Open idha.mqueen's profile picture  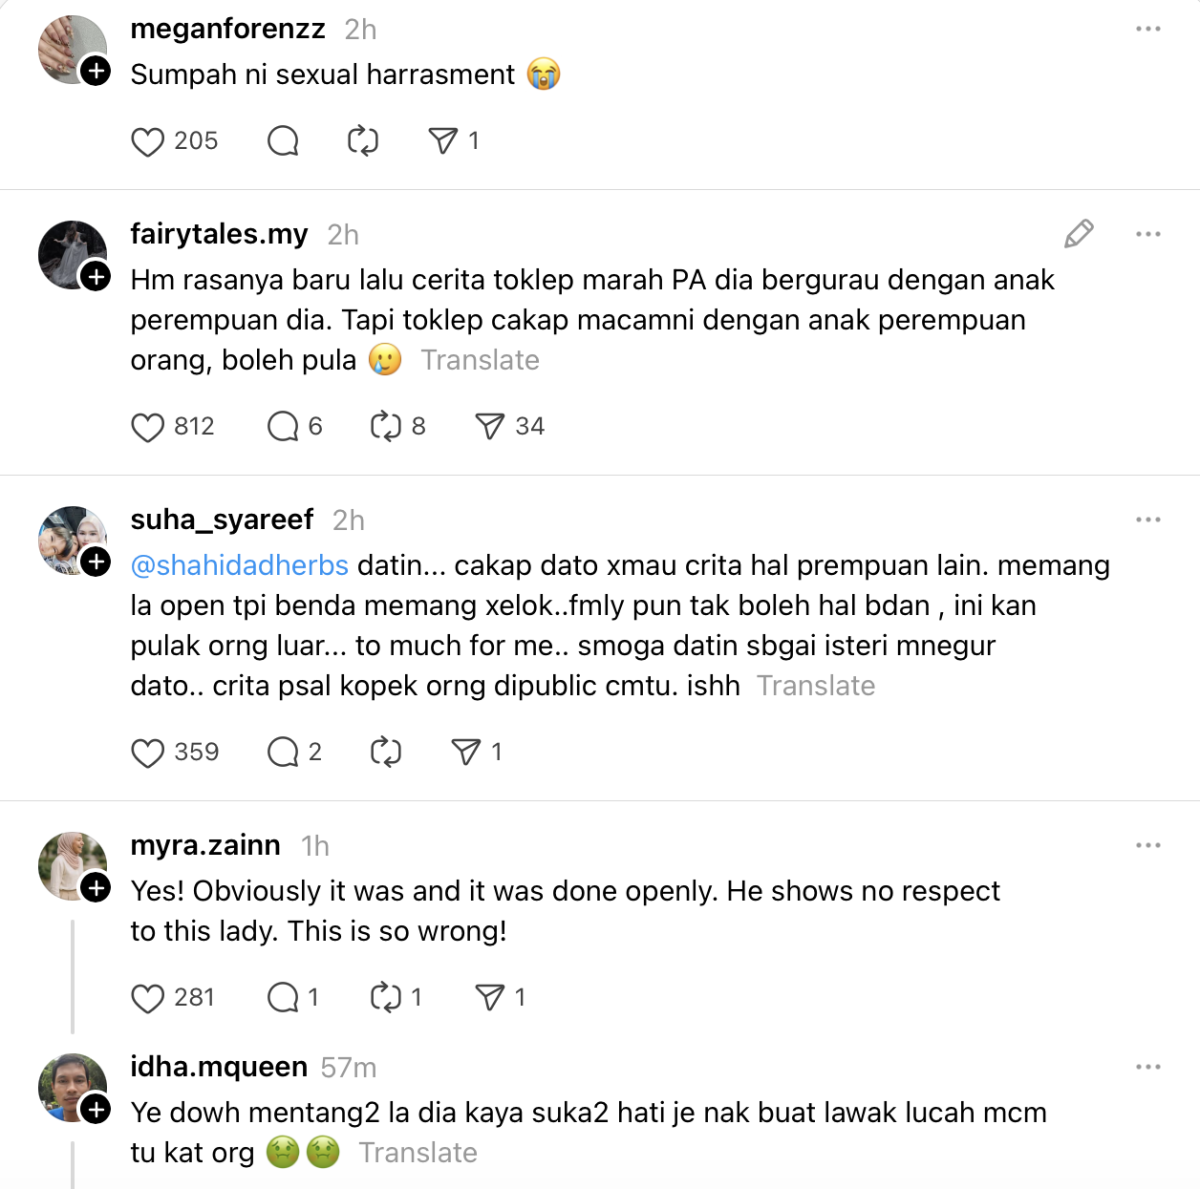[x=72, y=1087]
